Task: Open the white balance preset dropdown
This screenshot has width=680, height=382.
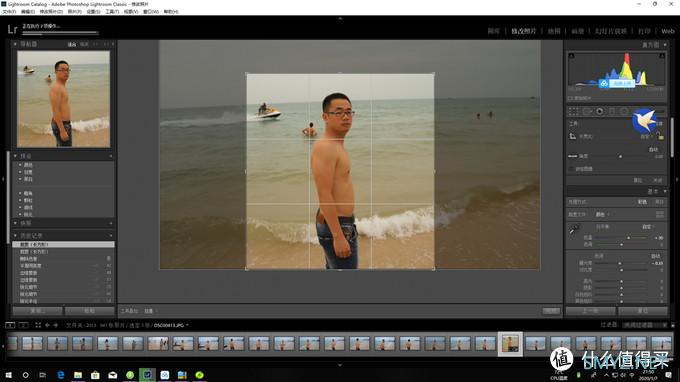Action: tap(647, 227)
